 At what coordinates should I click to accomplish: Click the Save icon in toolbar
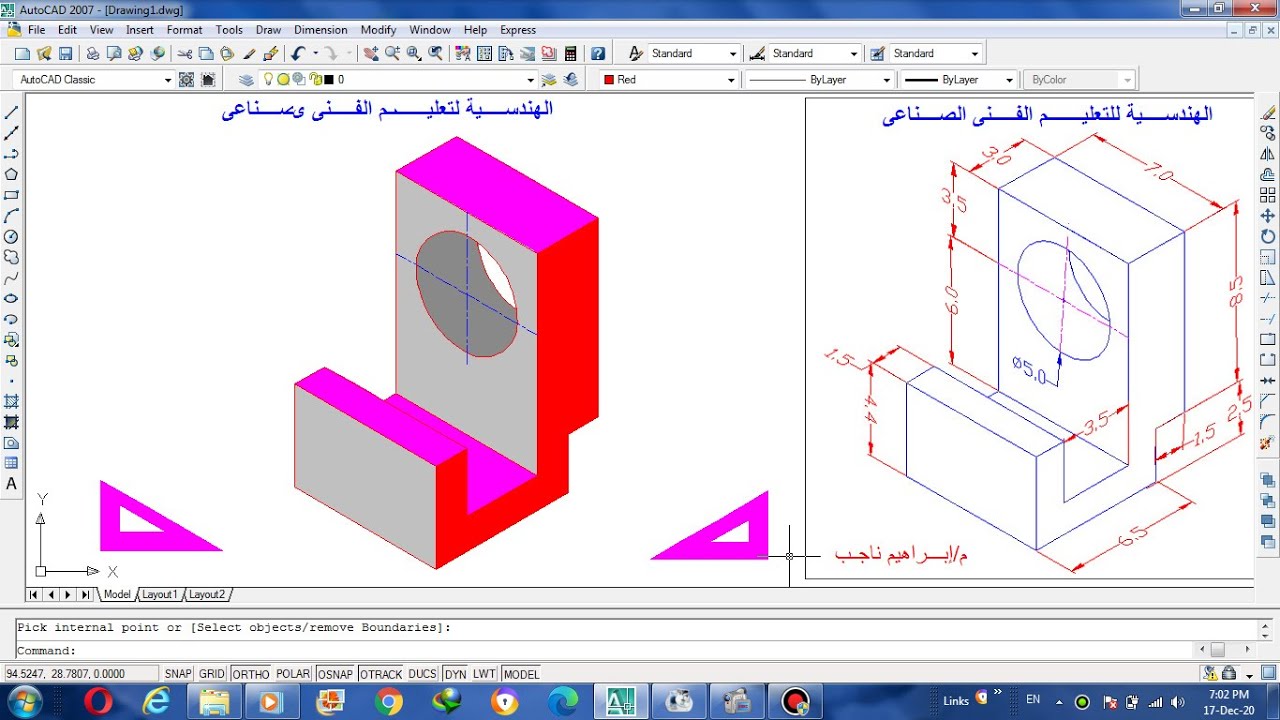point(65,53)
